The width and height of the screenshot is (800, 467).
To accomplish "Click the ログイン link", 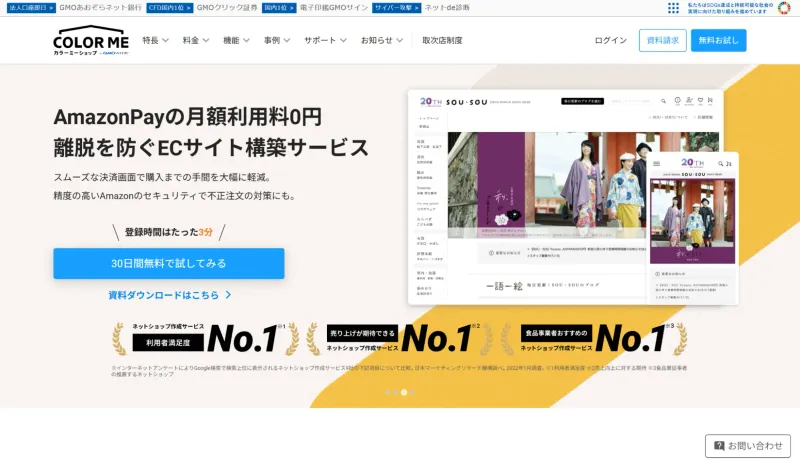I will tap(611, 40).
